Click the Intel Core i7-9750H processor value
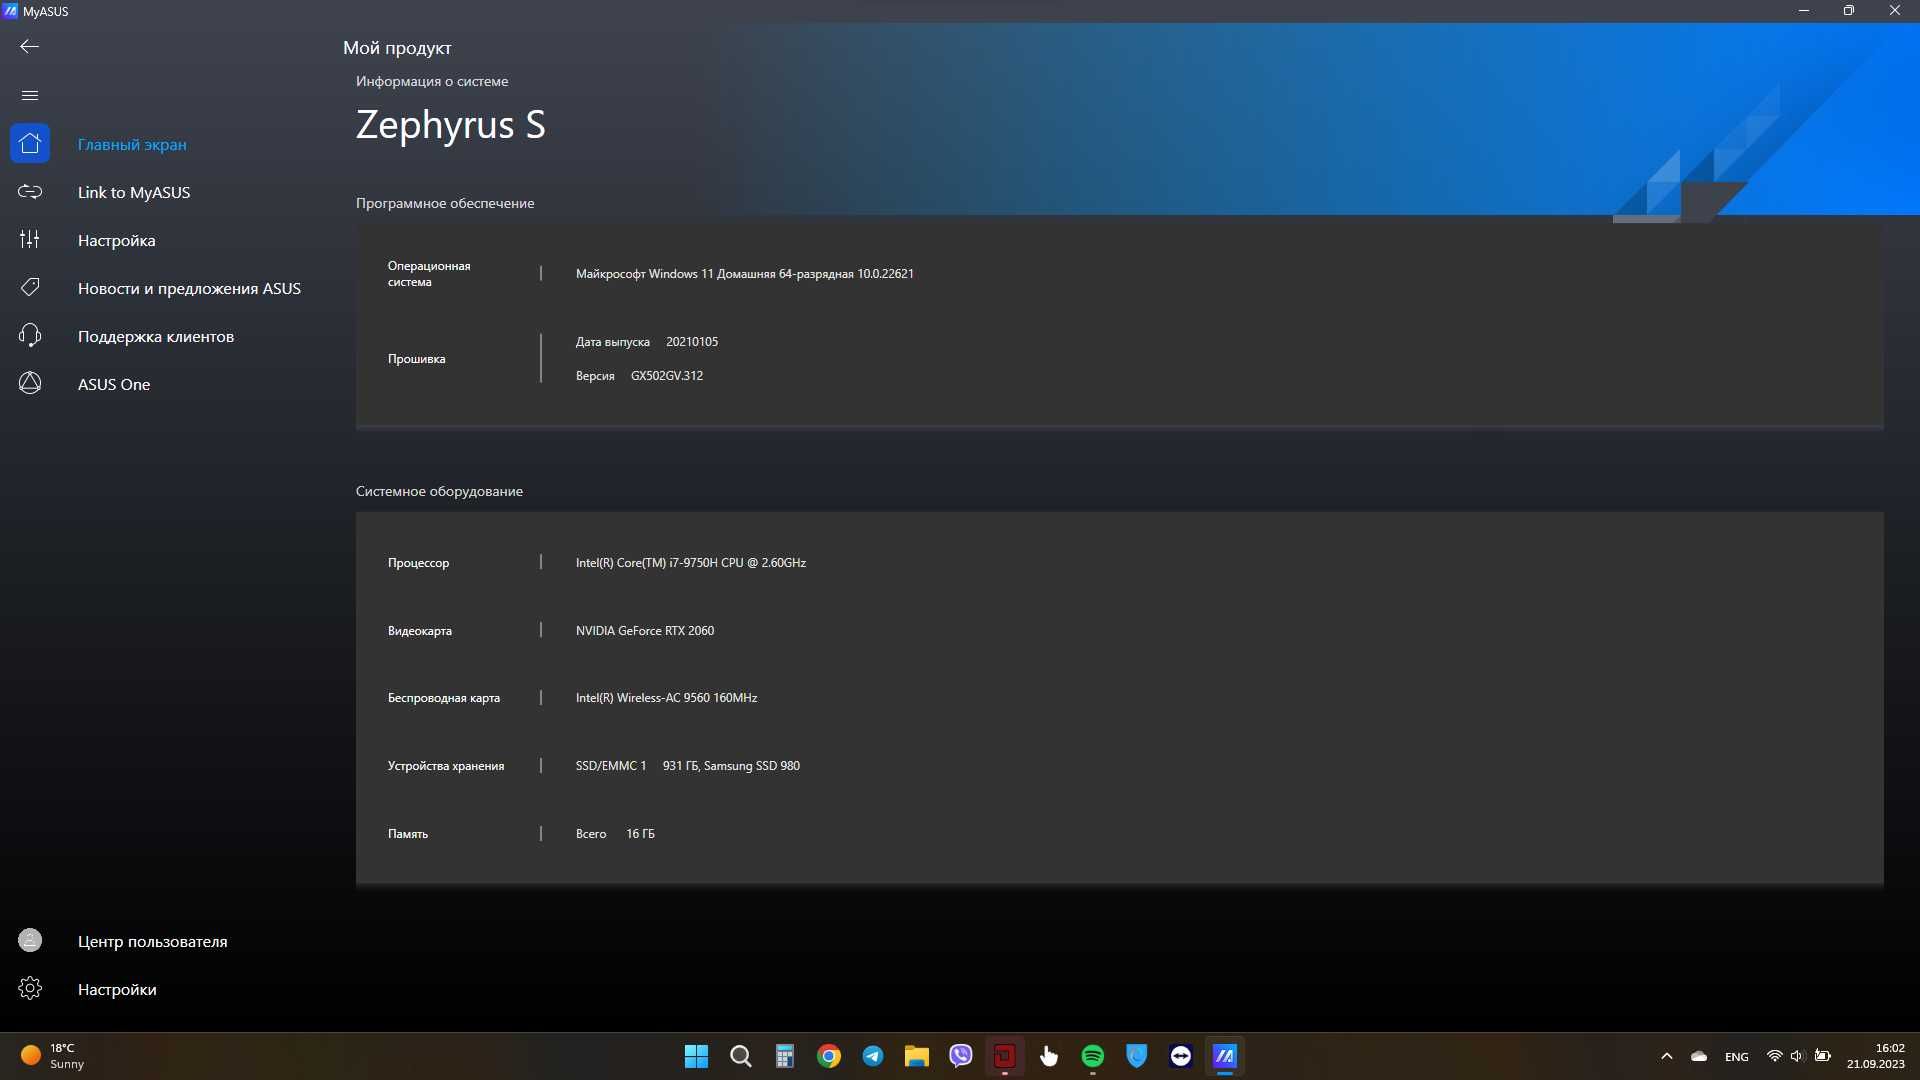Viewport: 1920px width, 1080px height. click(x=691, y=562)
